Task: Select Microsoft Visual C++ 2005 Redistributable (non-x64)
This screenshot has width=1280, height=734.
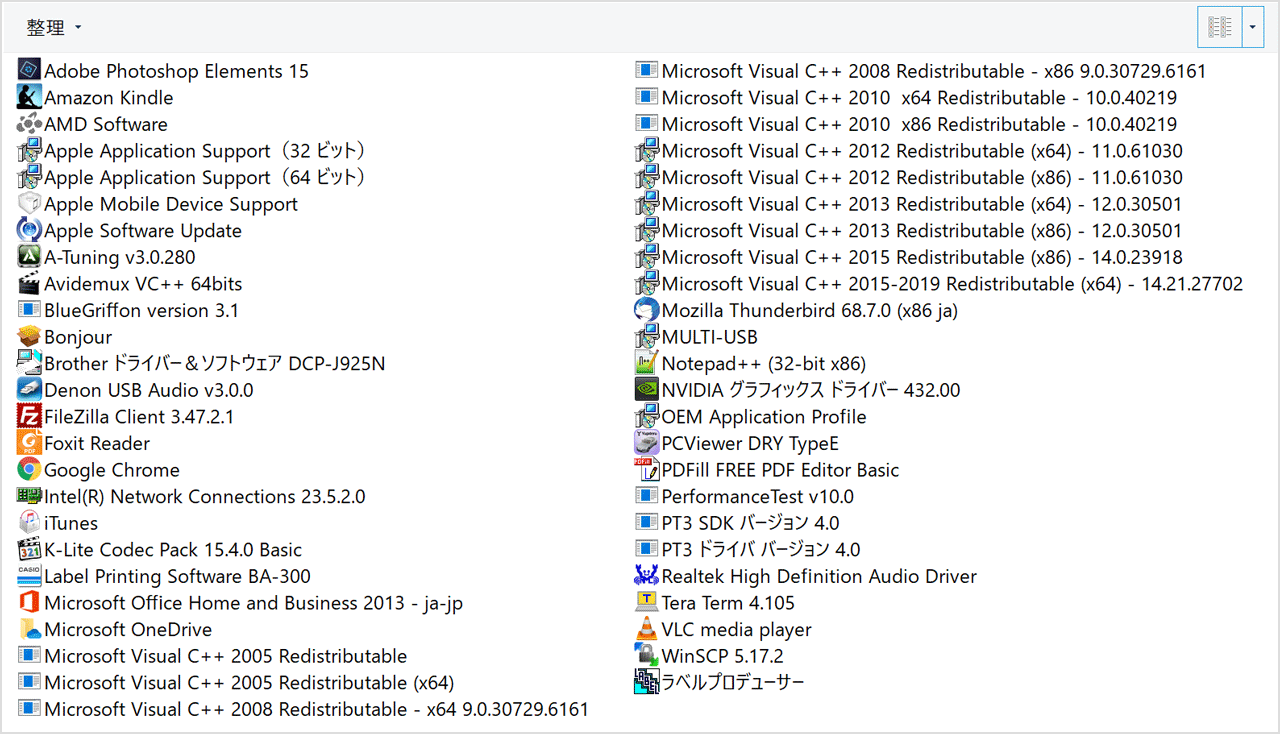Action: 213,656
